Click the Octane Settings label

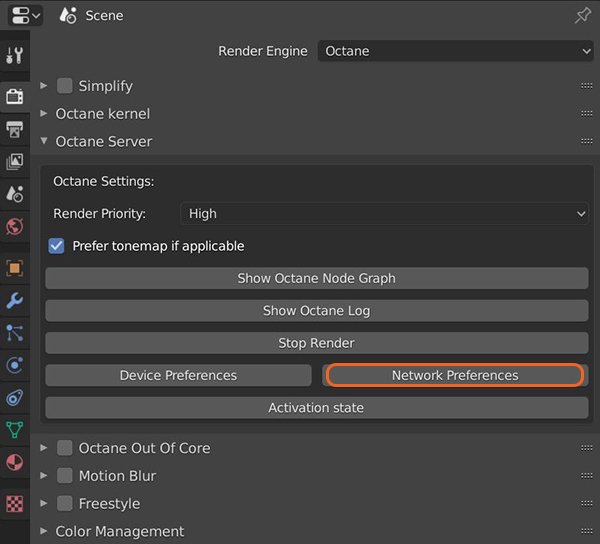[104, 181]
